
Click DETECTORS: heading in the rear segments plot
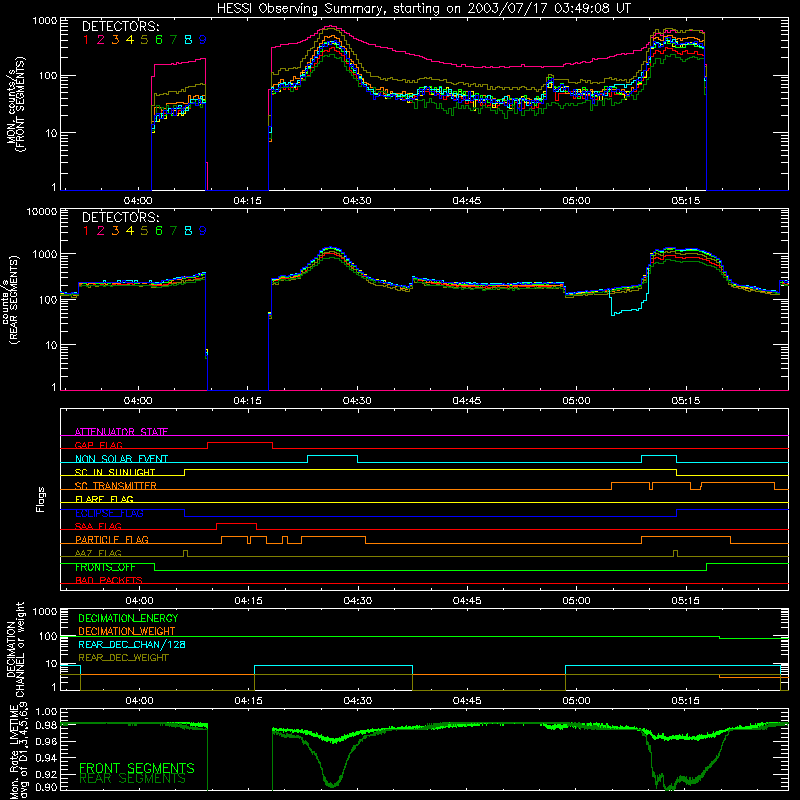click(121, 217)
